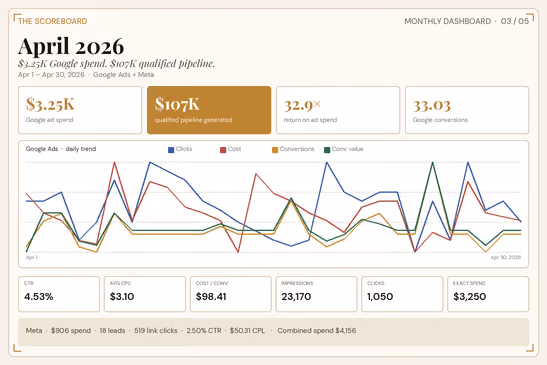Click the green Conv. value legend swatch

[327, 150]
